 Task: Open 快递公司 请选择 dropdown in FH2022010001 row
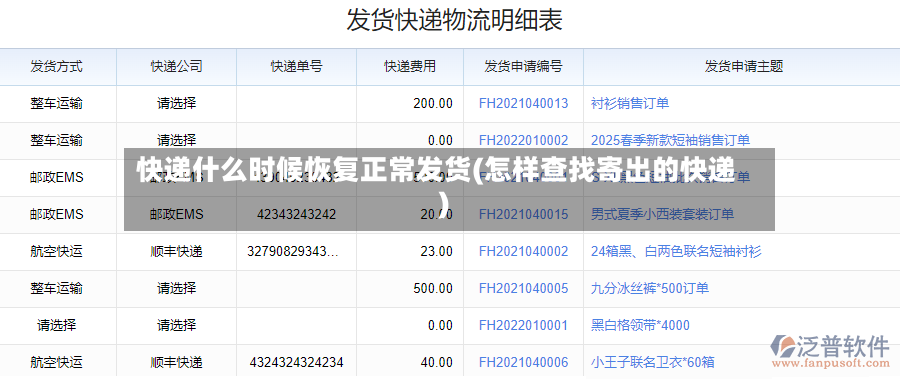click(177, 326)
